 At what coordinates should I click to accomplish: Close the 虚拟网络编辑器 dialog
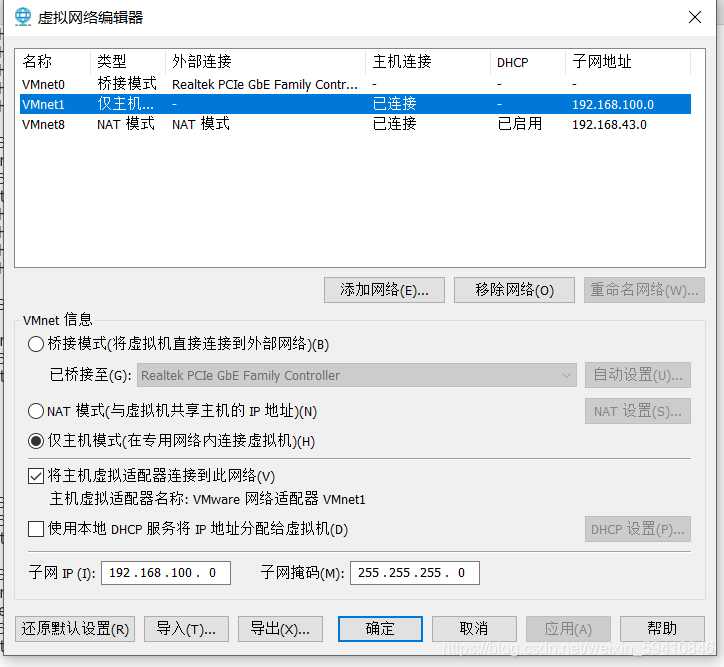click(x=694, y=18)
